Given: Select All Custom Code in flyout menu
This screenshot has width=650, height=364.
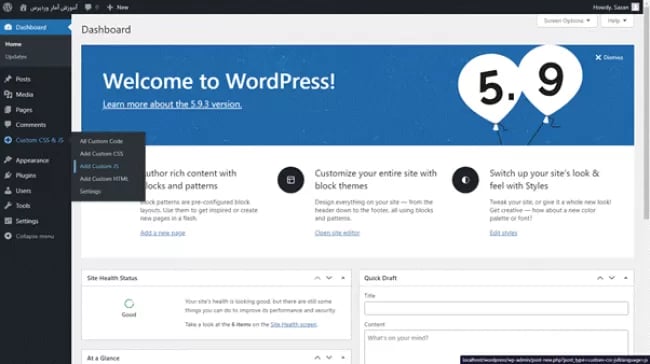Looking at the screenshot, I should click(x=101, y=141).
